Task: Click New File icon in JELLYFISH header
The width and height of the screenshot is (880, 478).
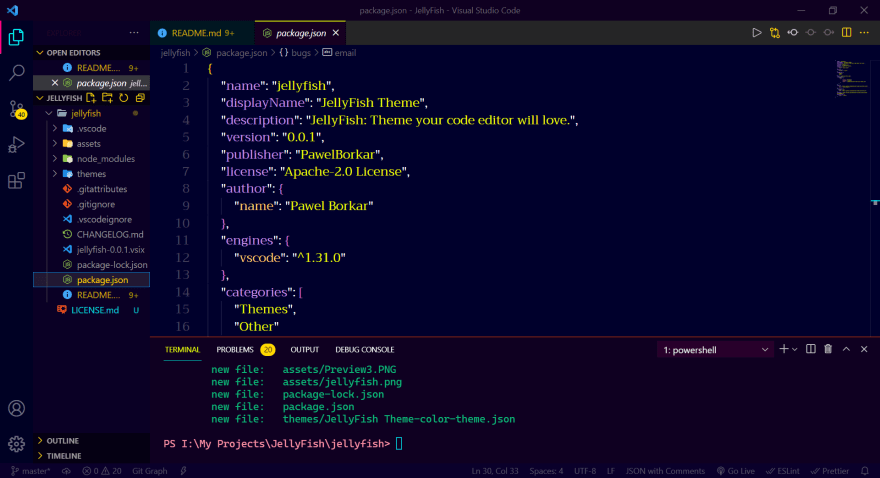Action: [91, 98]
